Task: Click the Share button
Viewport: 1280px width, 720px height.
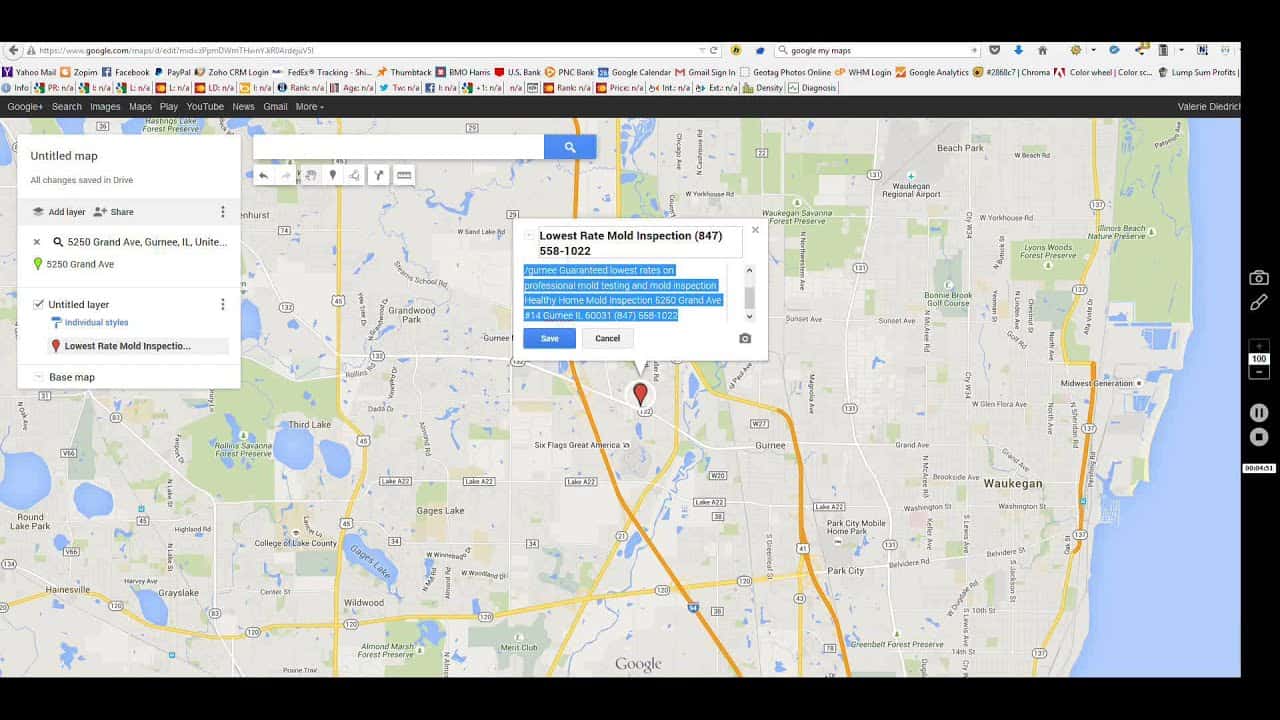Action: pos(113,212)
